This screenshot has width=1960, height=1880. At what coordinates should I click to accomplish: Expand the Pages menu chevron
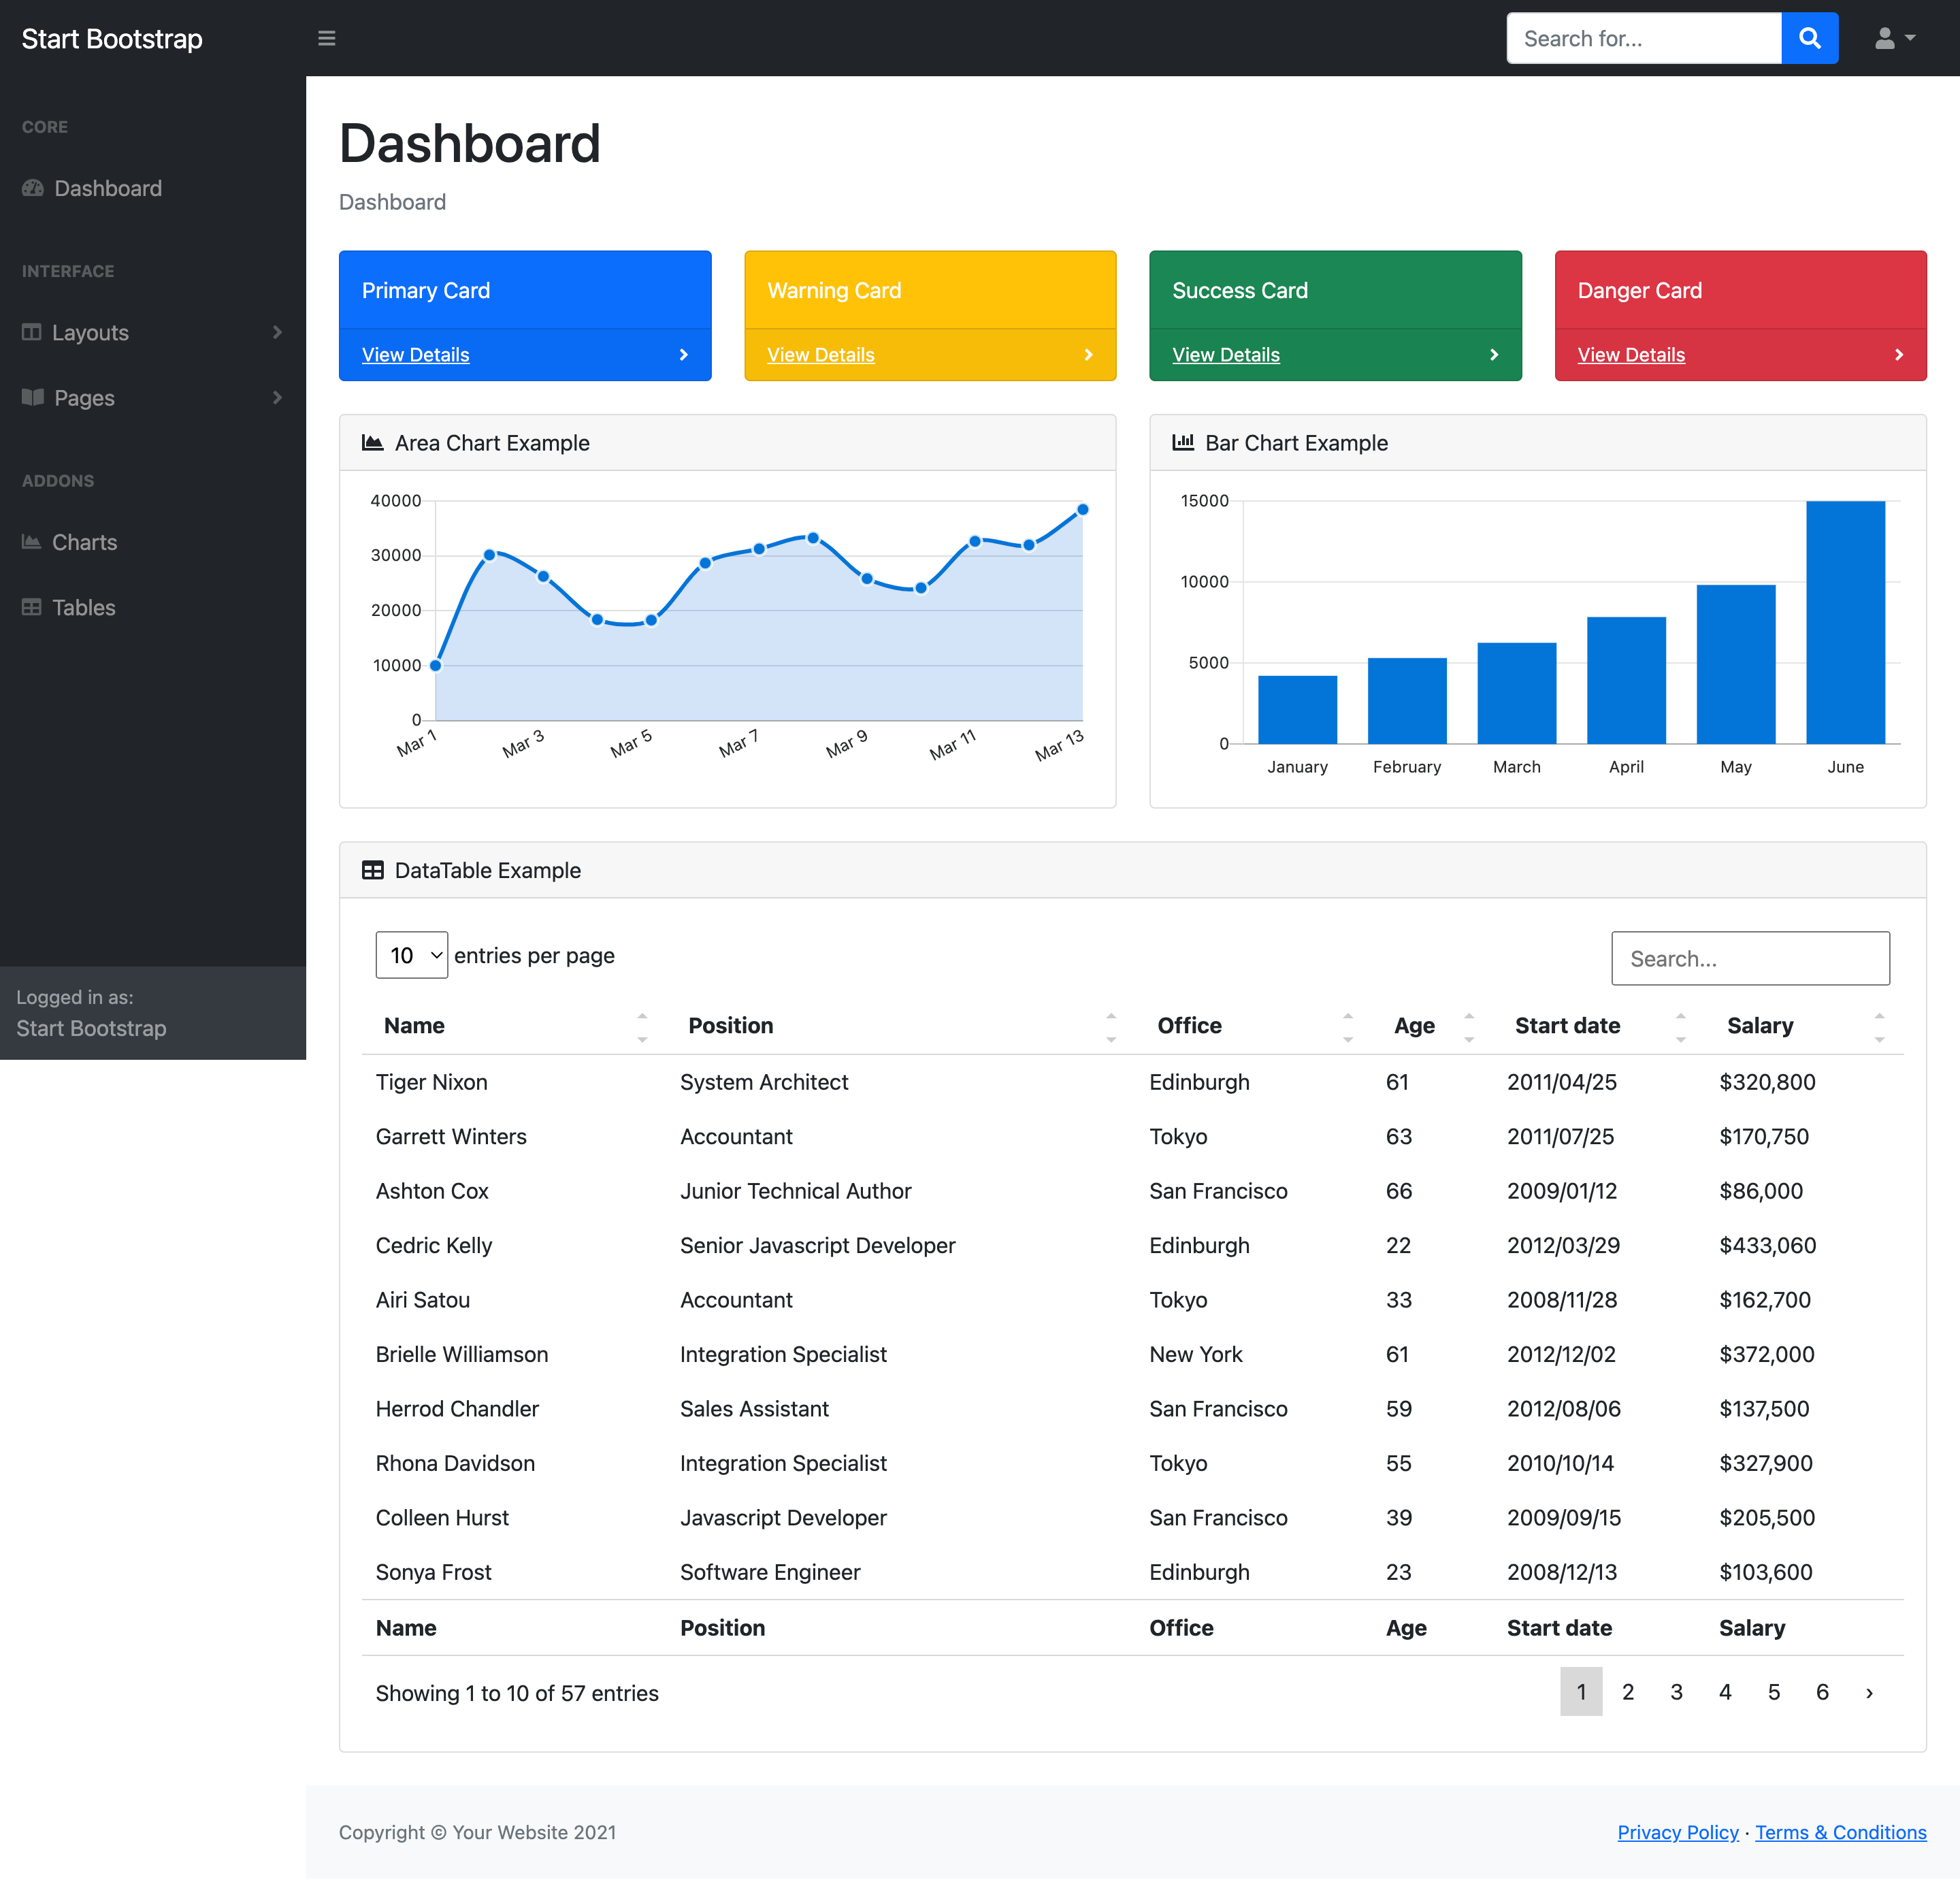(277, 397)
